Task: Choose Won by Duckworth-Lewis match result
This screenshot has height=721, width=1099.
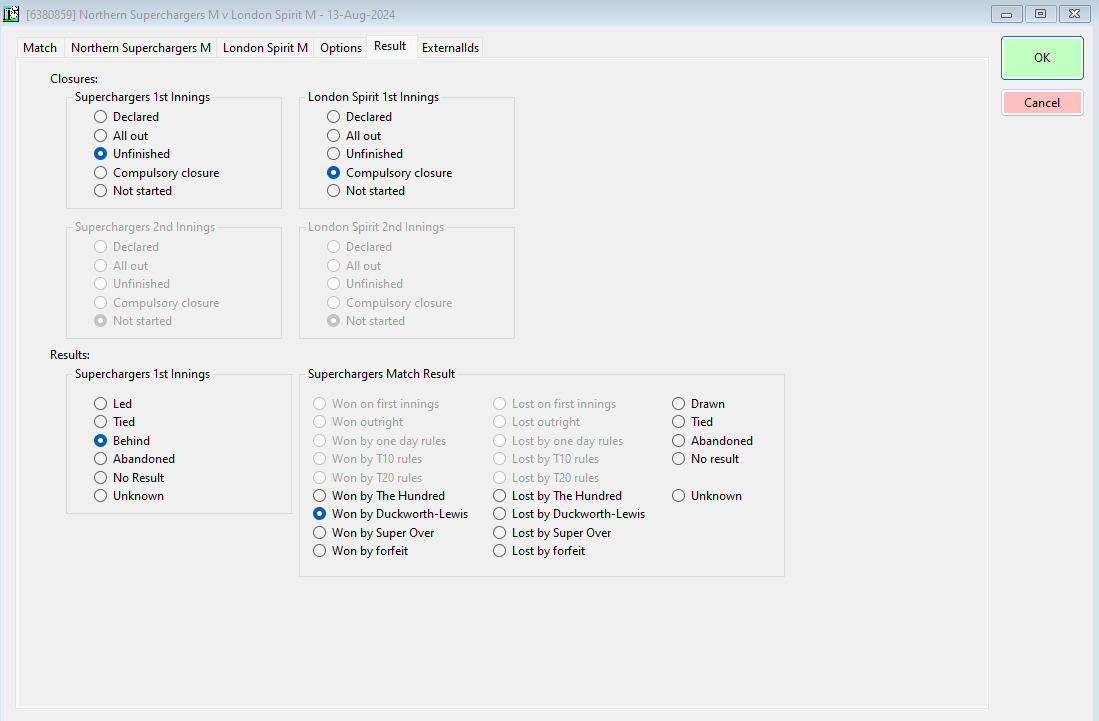Action: tap(390, 514)
